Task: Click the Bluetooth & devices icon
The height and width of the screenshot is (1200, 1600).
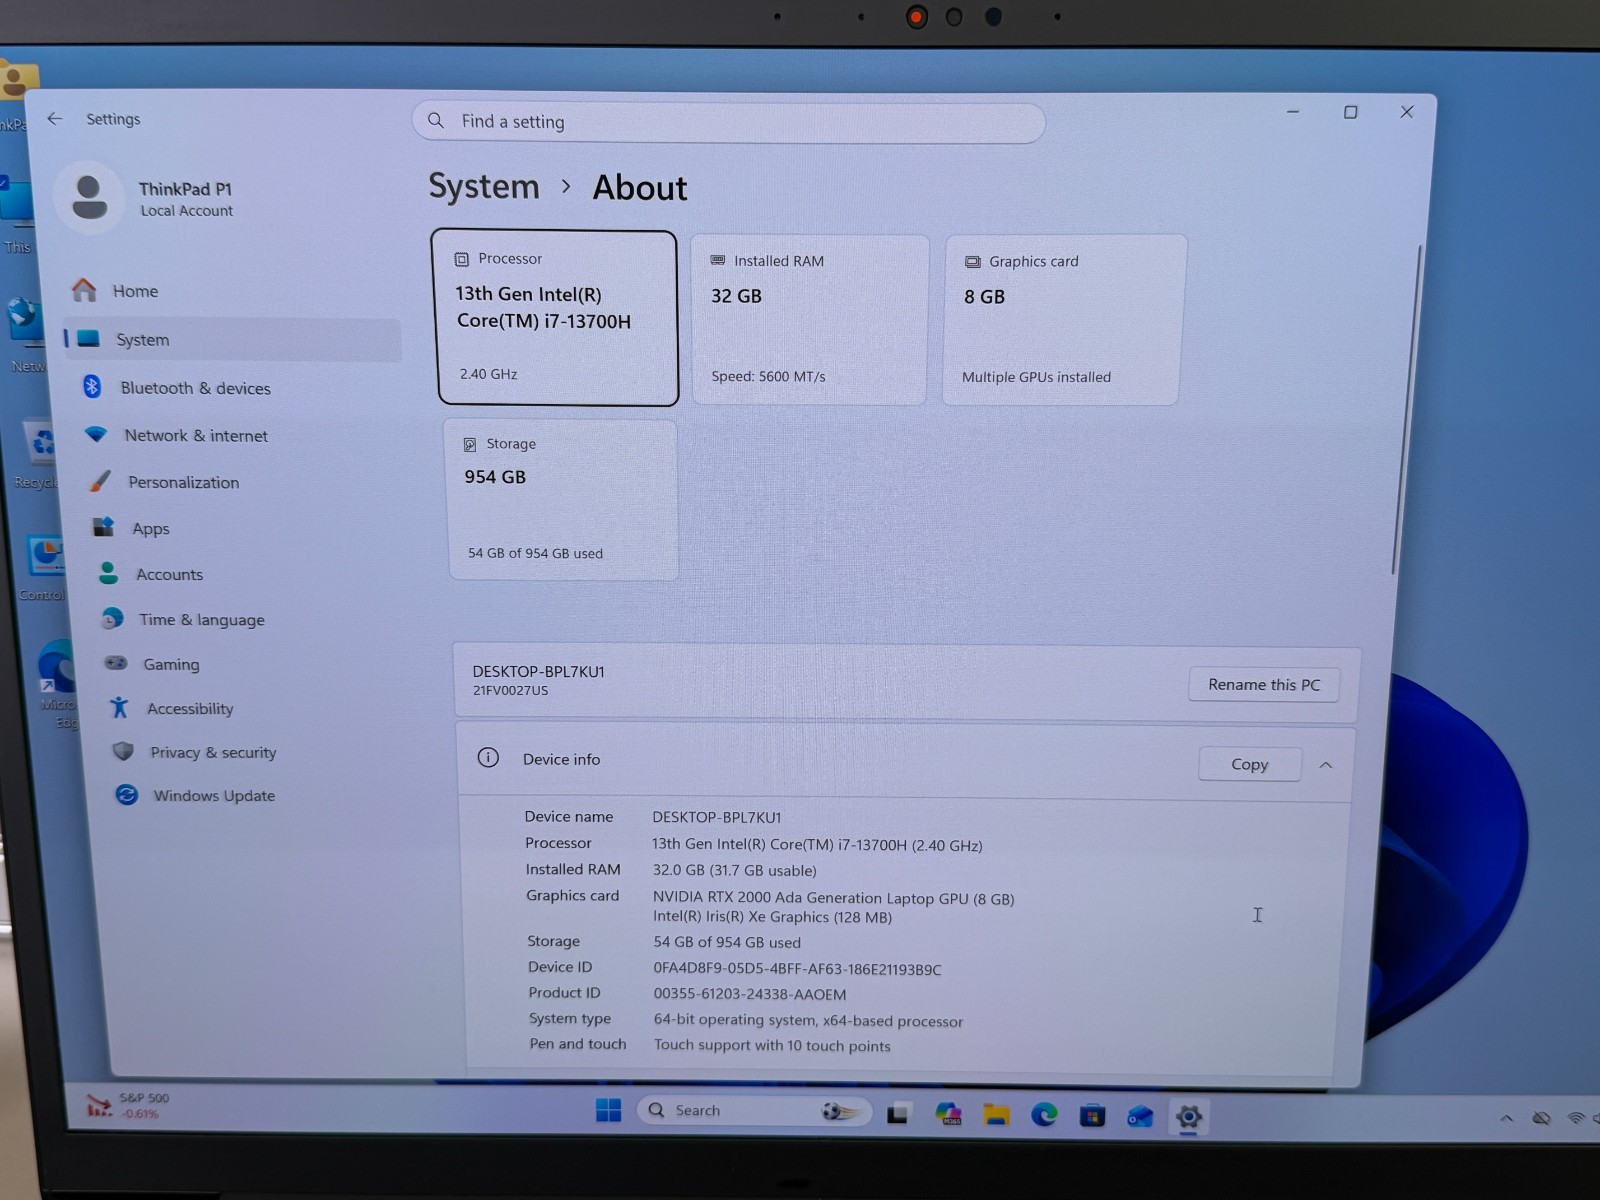Action: coord(92,387)
